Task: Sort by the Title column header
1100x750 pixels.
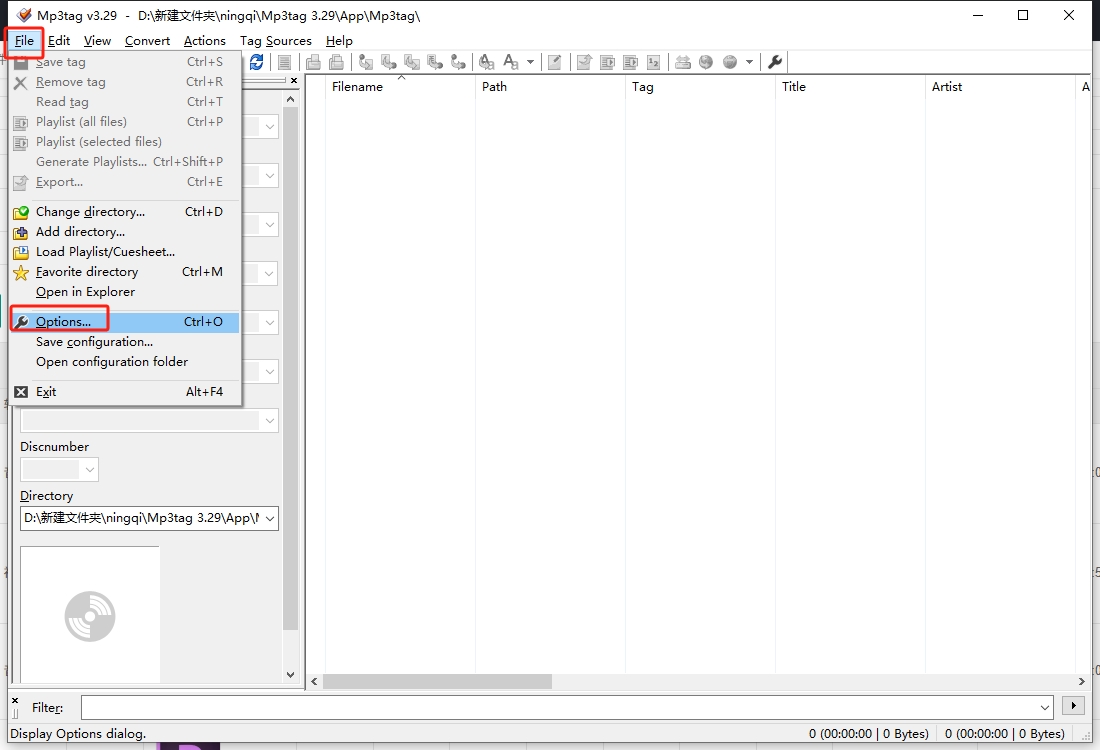Action: 850,86
